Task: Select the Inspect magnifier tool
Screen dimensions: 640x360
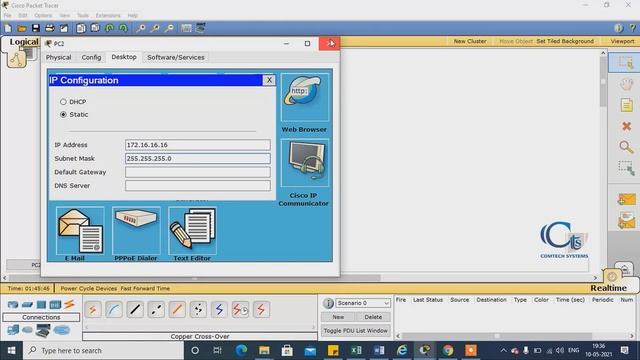Action: 626,147
